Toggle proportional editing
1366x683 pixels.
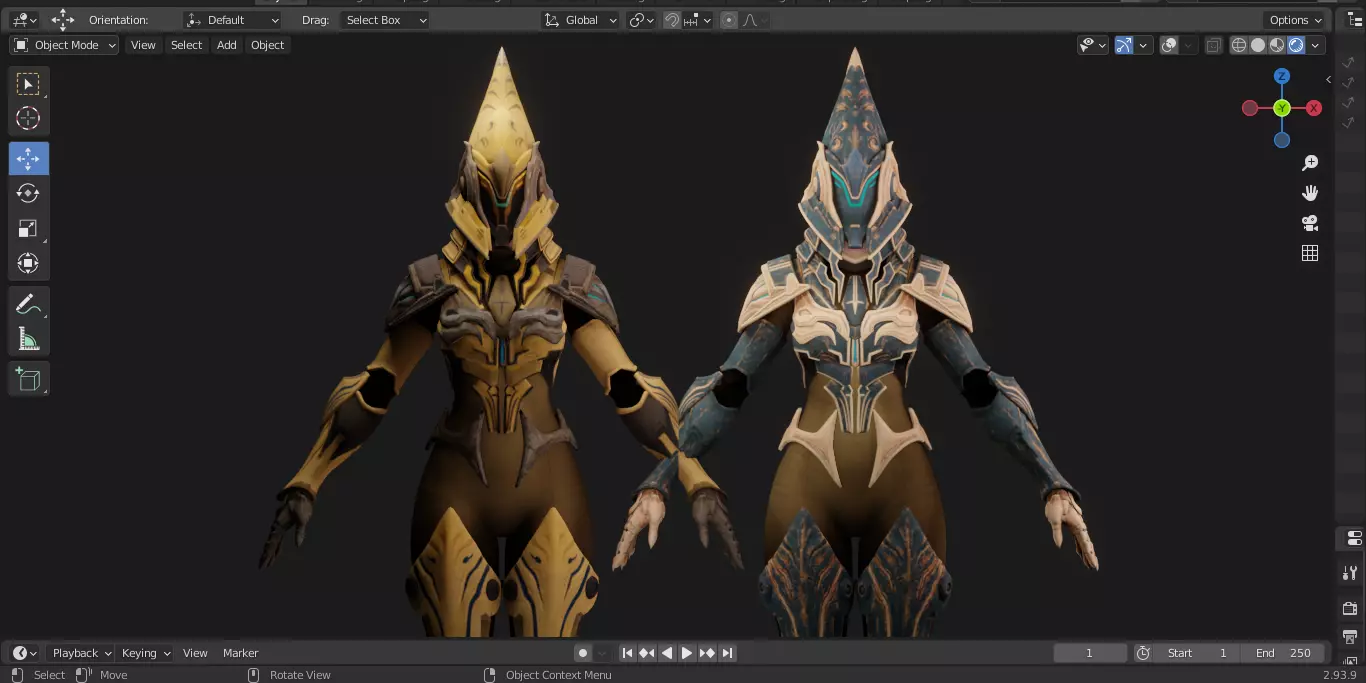(x=728, y=20)
